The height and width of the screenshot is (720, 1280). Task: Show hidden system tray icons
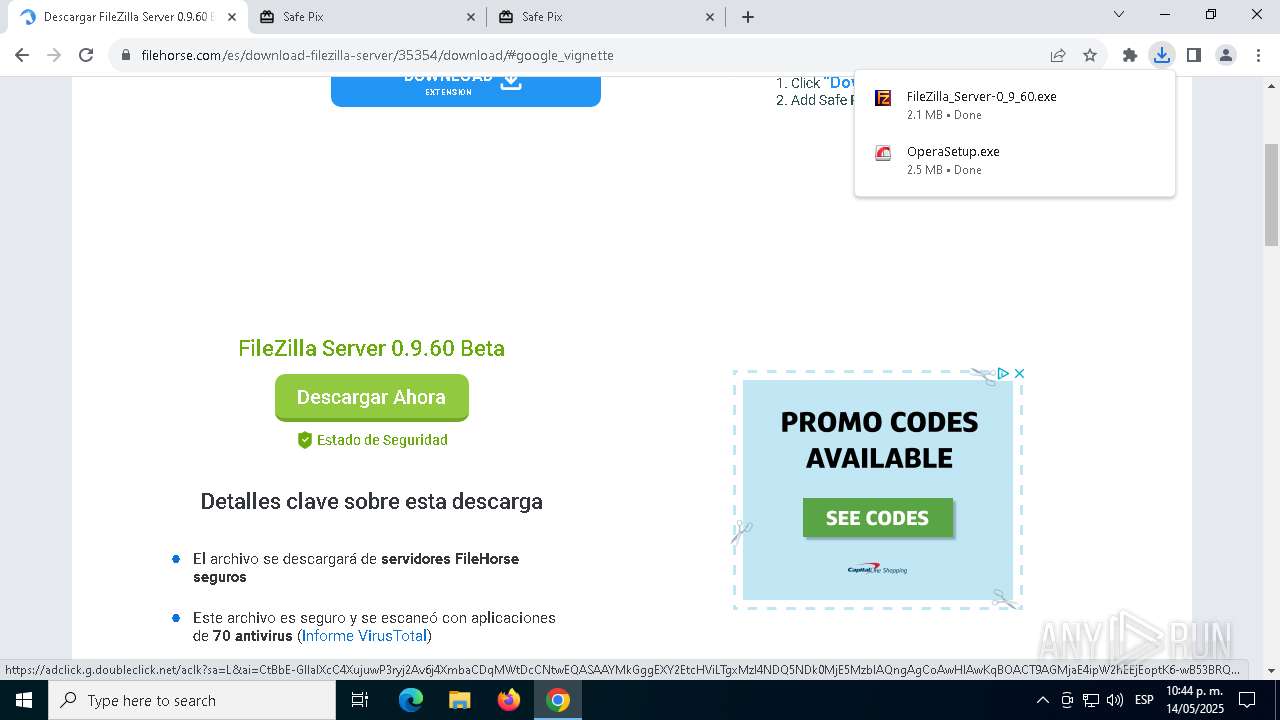point(1043,700)
